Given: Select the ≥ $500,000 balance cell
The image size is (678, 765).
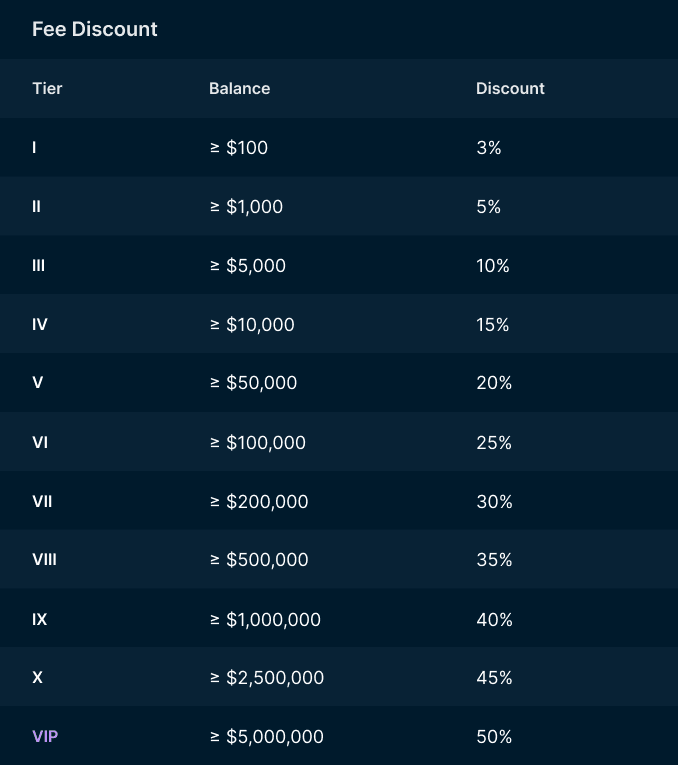Looking at the screenshot, I should click(258, 560).
